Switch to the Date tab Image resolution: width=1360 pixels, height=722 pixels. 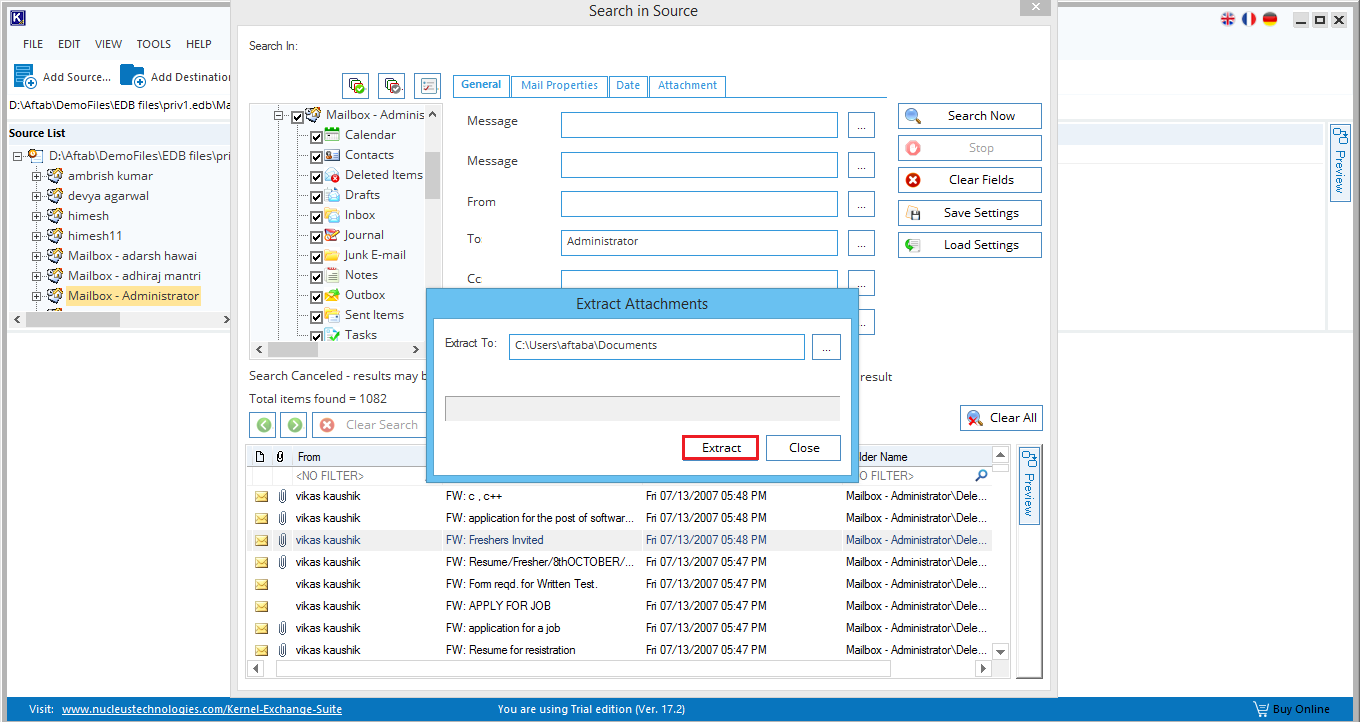click(628, 86)
